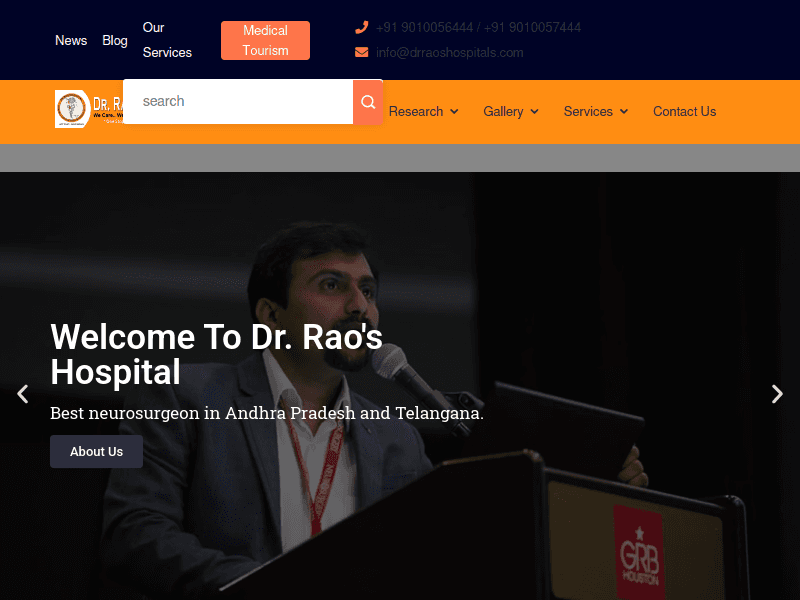Advance the slider with the right arrow
This screenshot has width=800, height=600.
click(777, 394)
